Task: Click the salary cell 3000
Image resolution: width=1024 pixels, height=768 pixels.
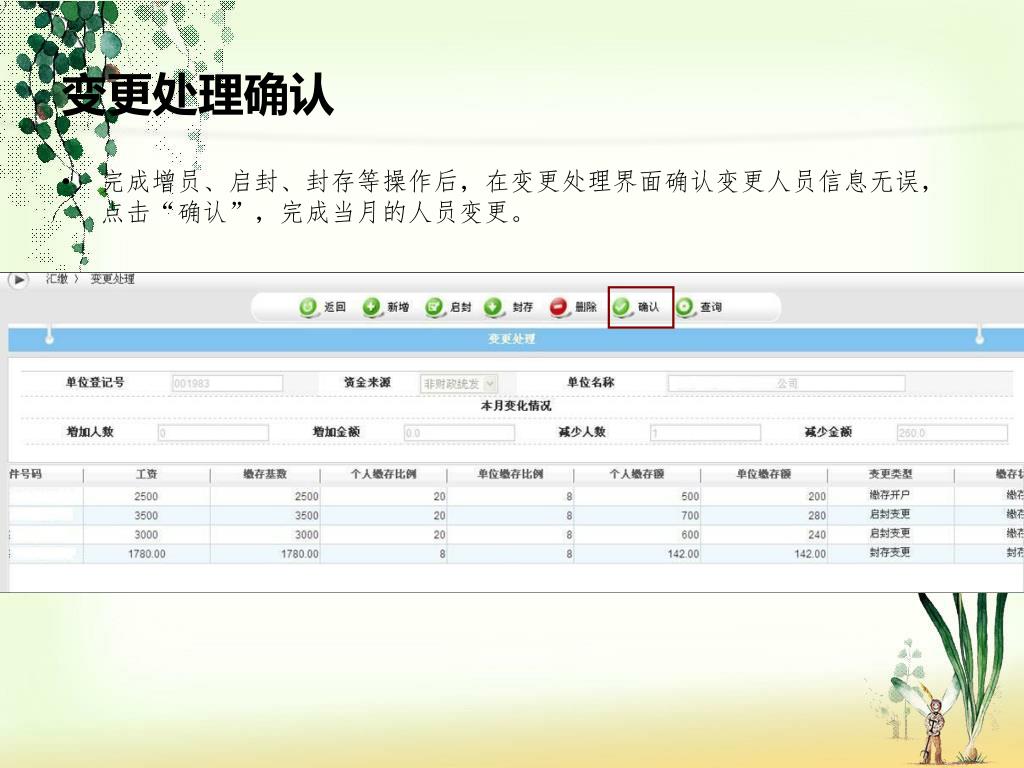Action: [146, 534]
